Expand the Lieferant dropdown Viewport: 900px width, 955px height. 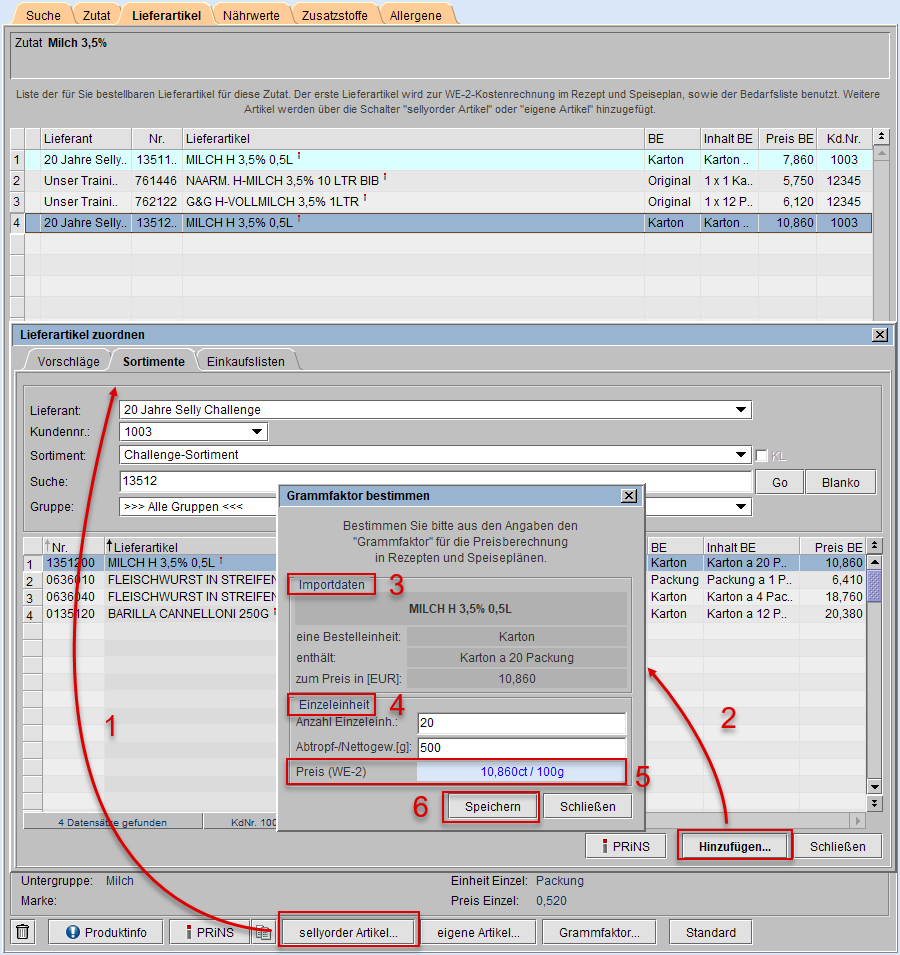point(740,409)
